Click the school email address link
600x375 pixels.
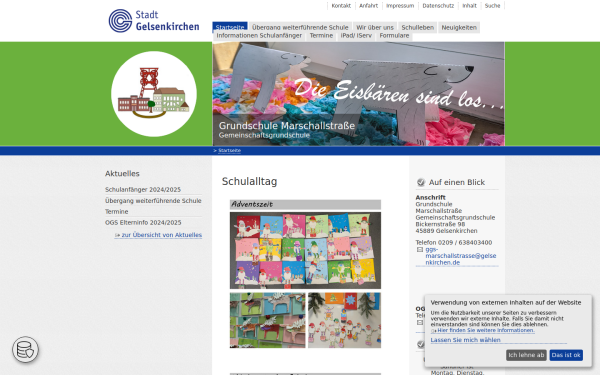click(x=461, y=256)
